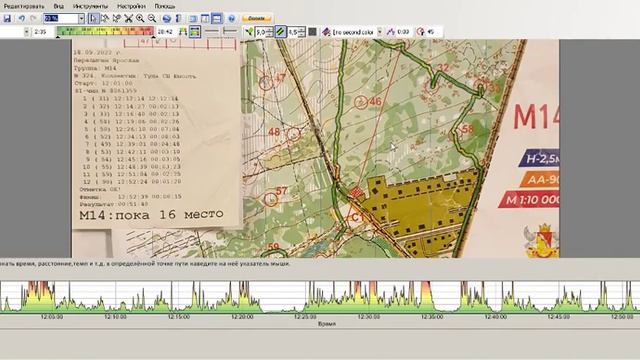Toggle the route line mask icon
Screen dimensions: 640x360
(x=280, y=31)
